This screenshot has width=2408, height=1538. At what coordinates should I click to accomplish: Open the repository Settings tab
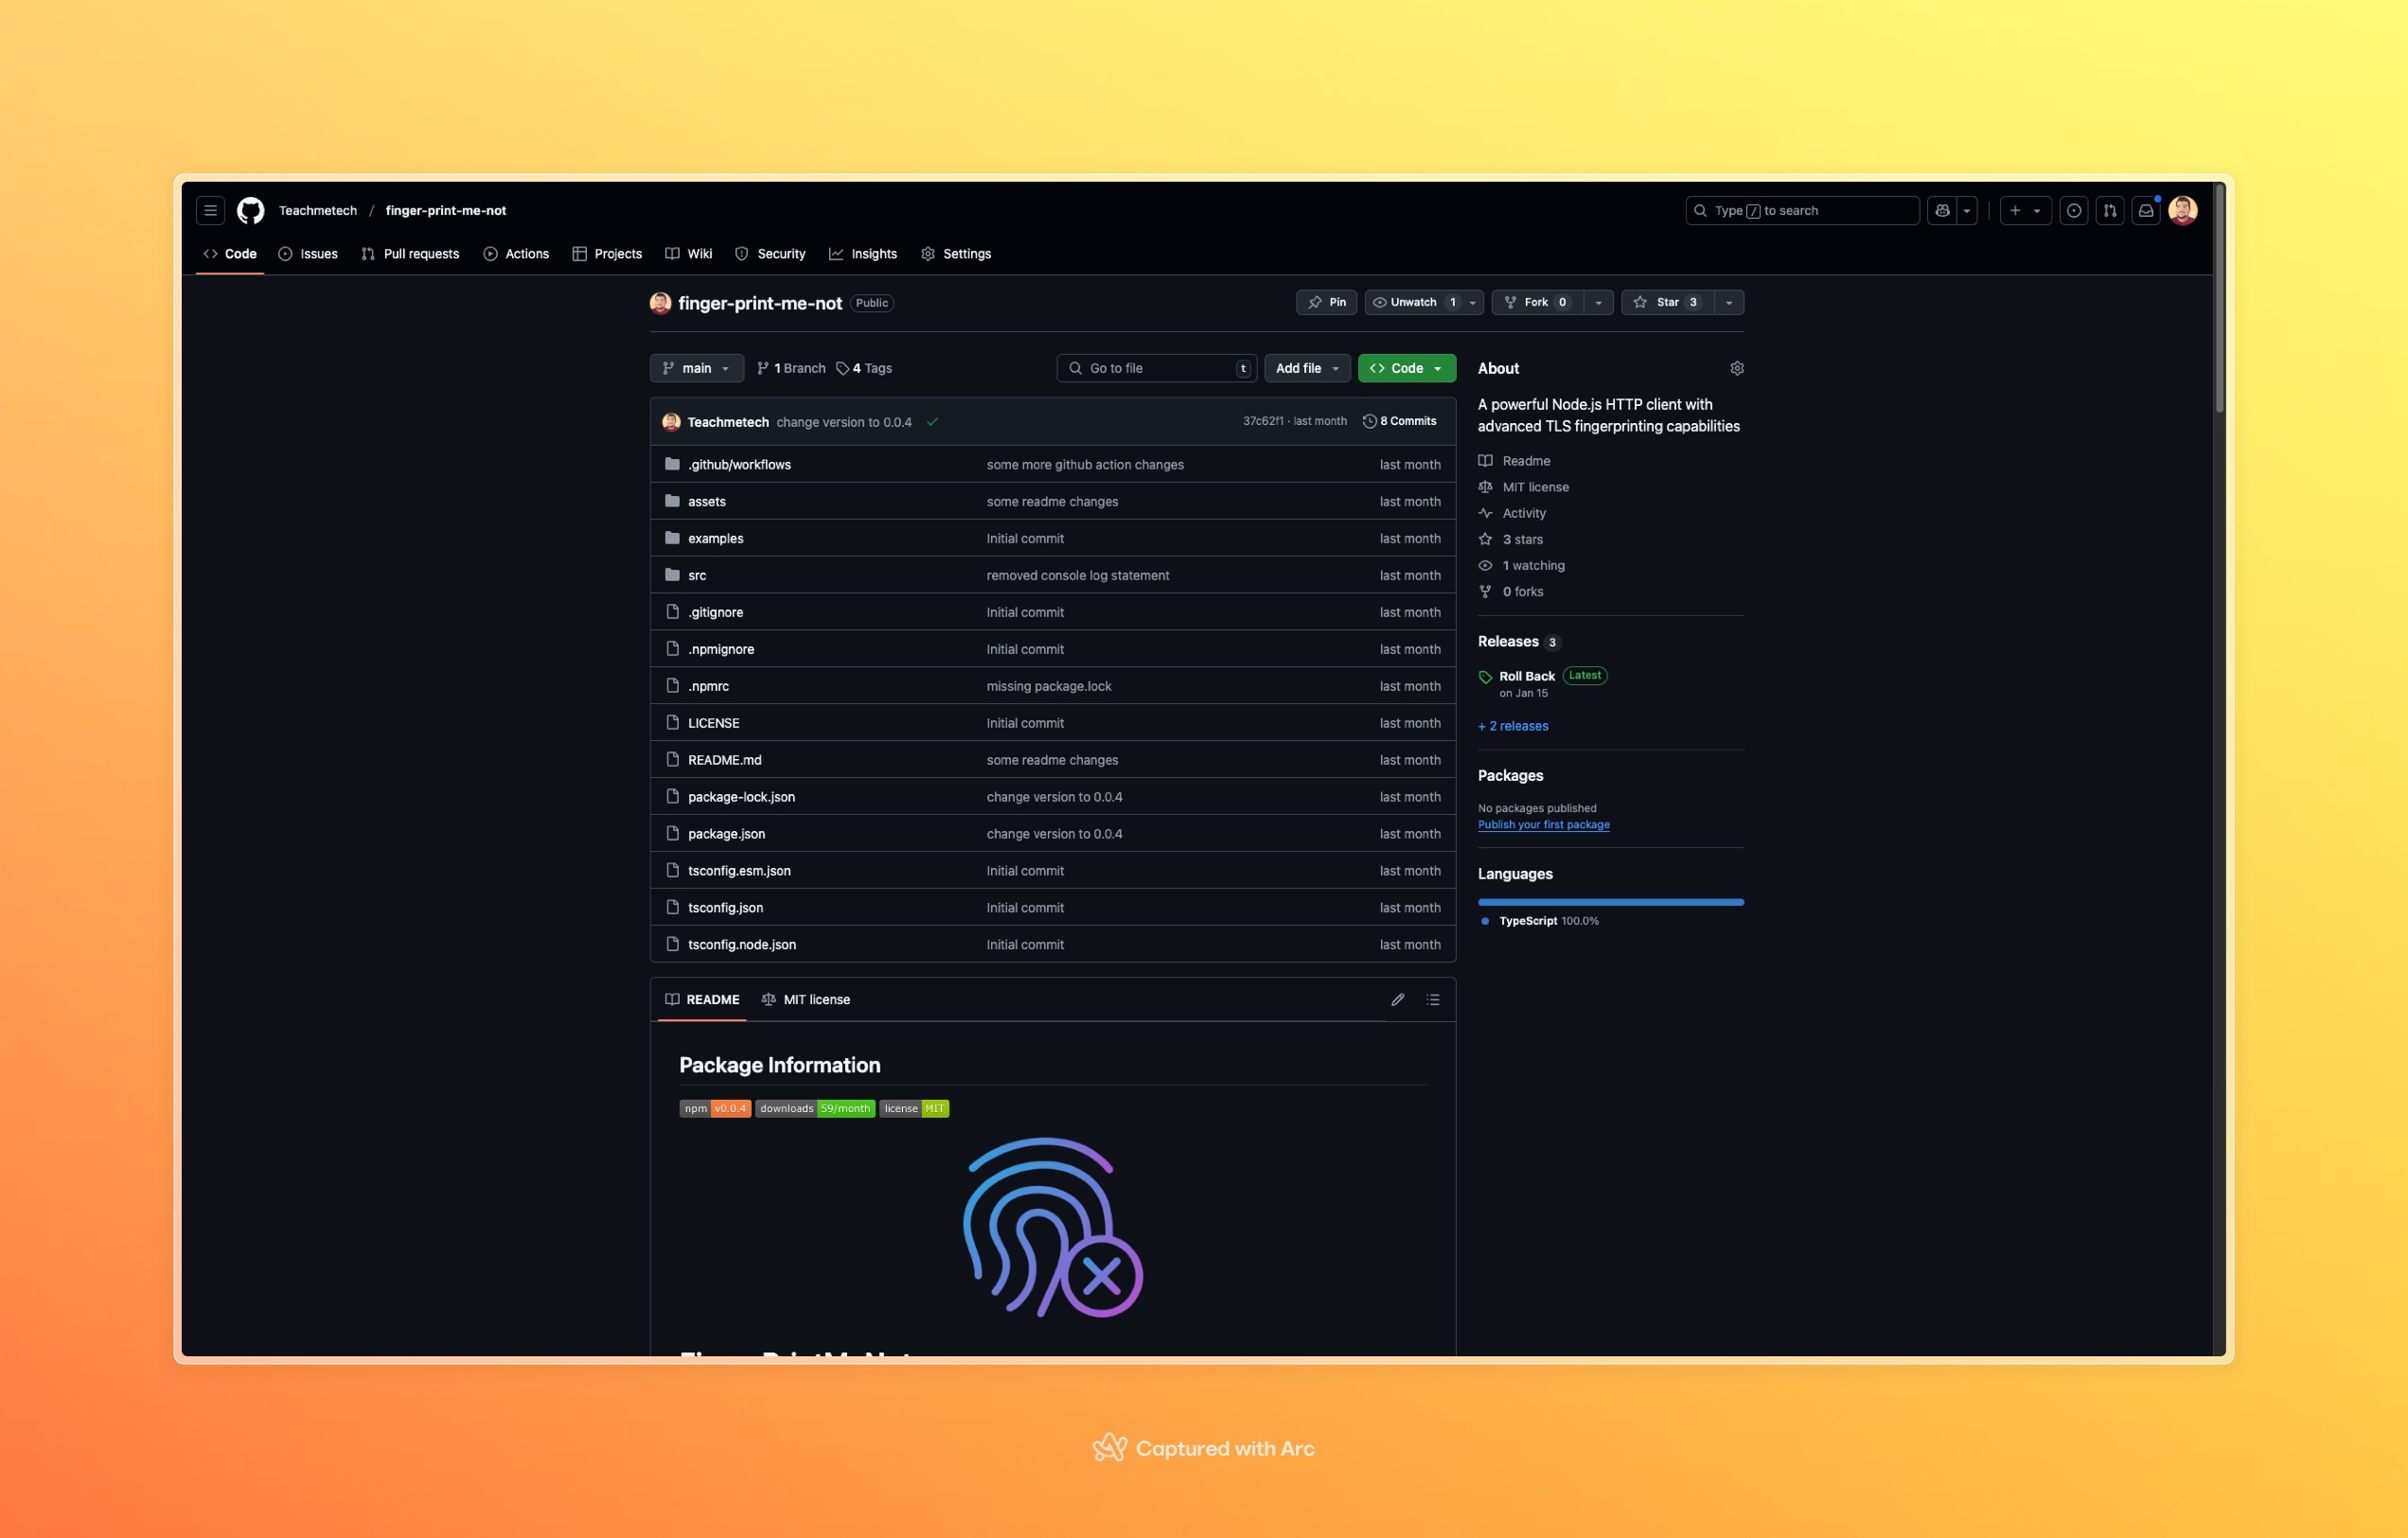[x=956, y=254]
